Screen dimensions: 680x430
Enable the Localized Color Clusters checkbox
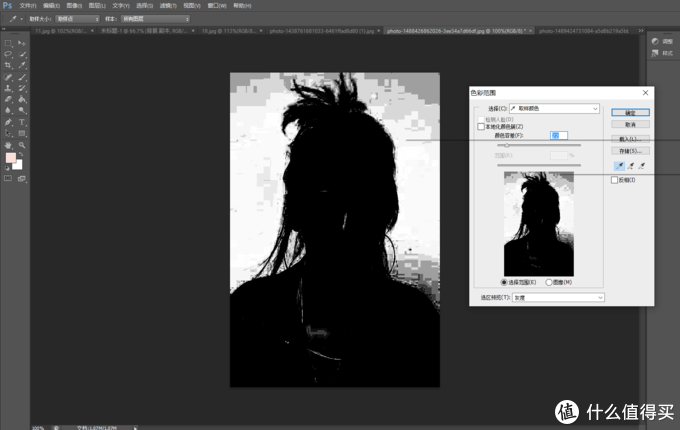point(481,127)
